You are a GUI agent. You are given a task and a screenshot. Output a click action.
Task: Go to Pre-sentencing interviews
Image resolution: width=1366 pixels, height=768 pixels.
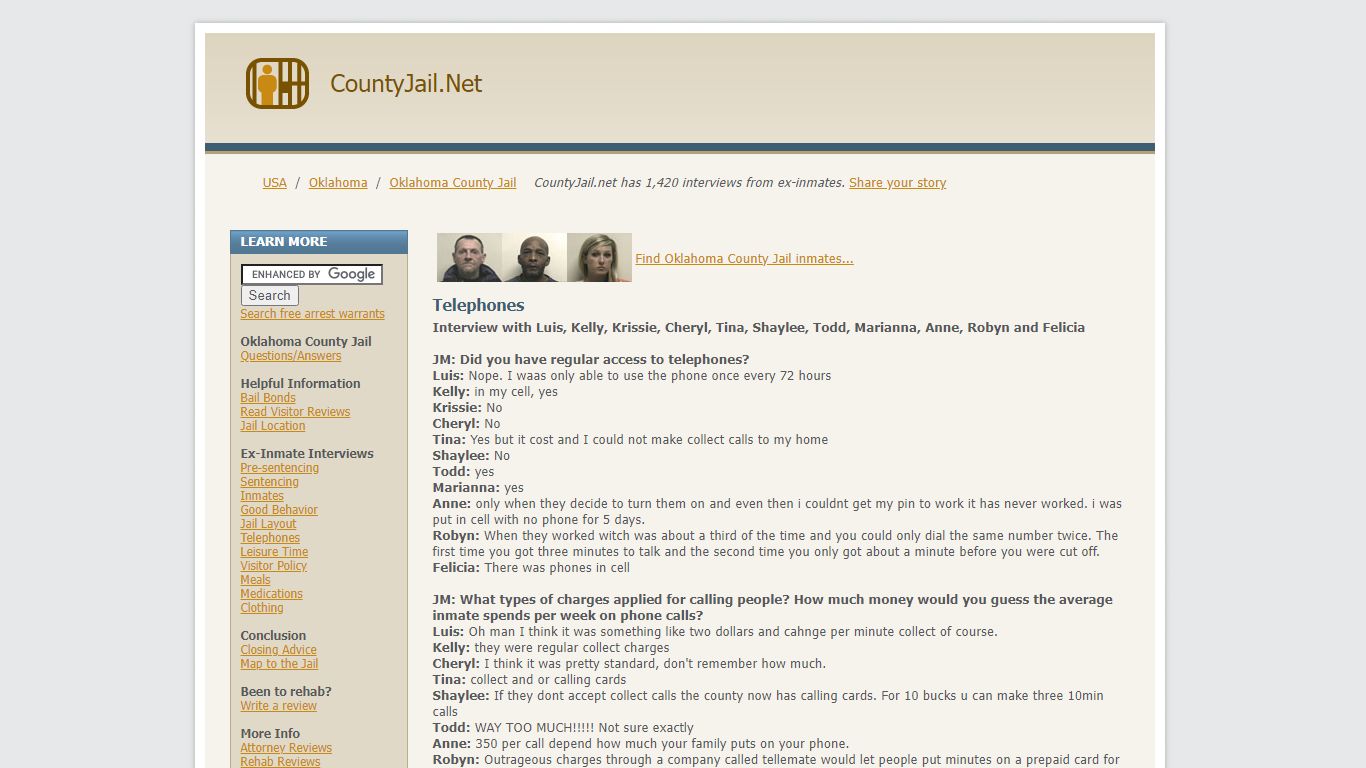[x=280, y=468]
